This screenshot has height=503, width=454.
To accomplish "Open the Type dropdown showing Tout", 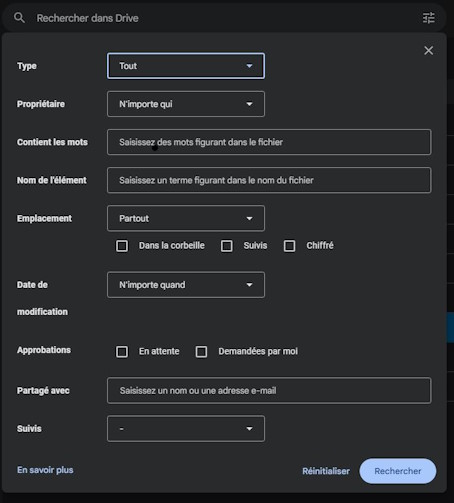I will click(186, 66).
